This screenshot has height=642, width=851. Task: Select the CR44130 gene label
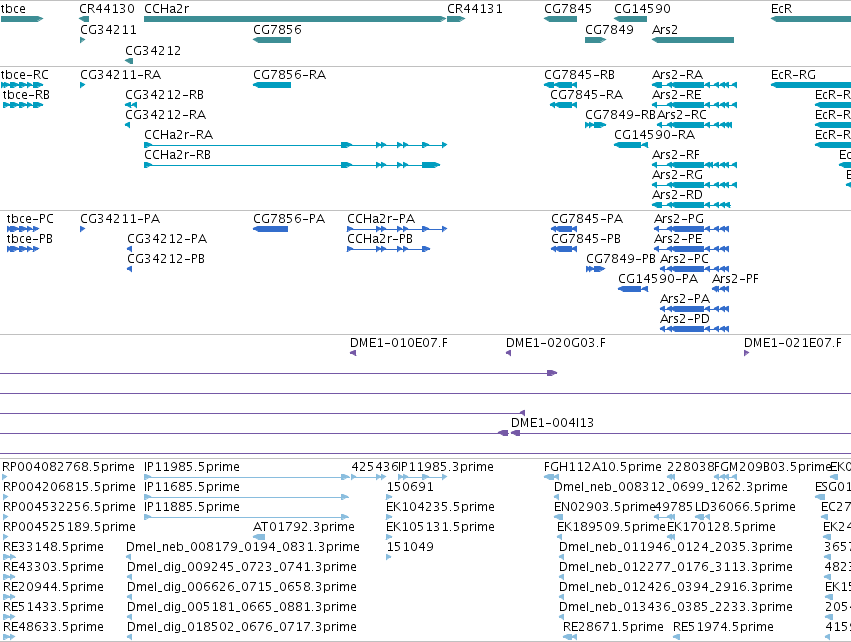[x=107, y=9]
